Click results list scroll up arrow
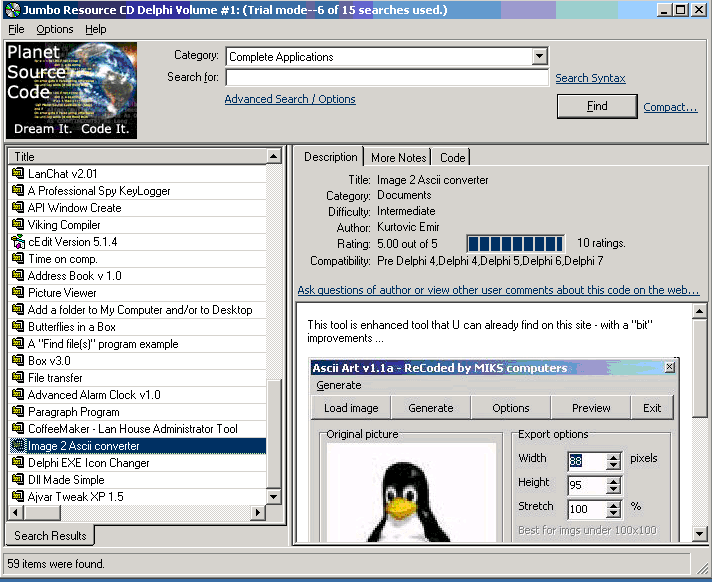 273,157
